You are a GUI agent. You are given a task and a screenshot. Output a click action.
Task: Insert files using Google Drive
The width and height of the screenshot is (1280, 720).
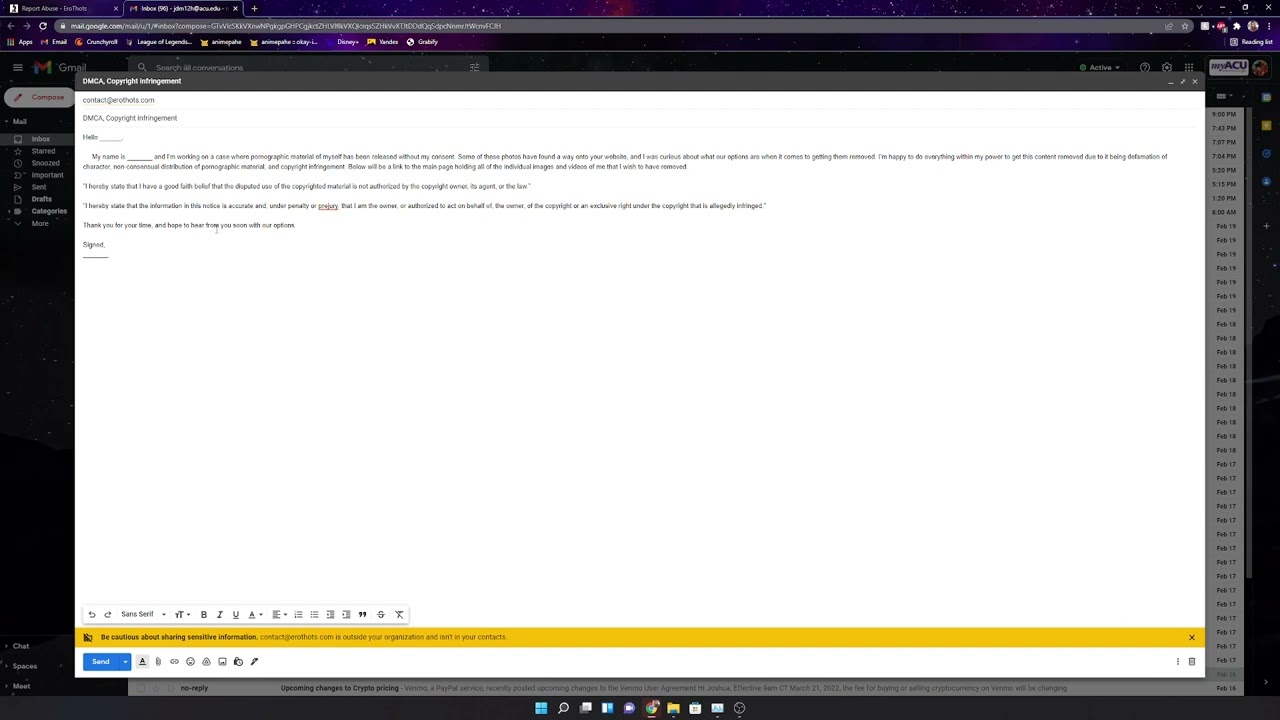pos(206,661)
